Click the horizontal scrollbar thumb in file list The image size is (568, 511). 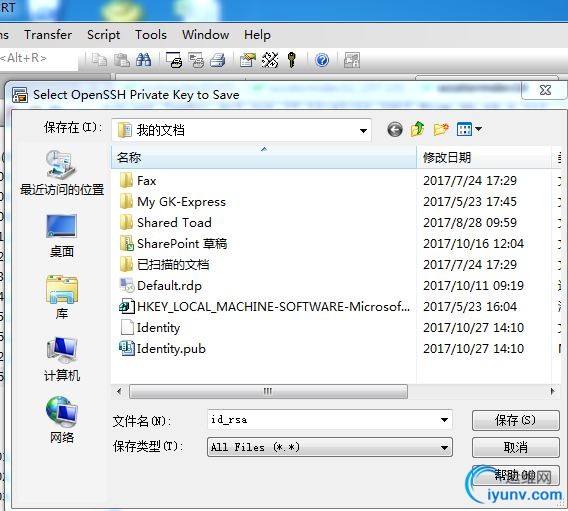tap(268, 391)
